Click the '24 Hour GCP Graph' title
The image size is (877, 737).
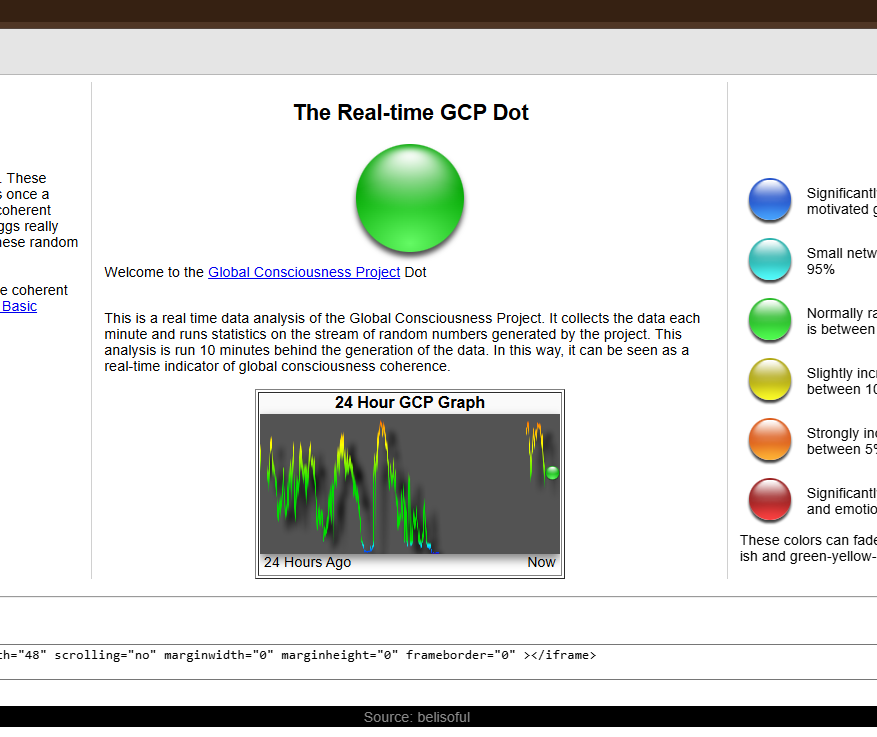tap(410, 403)
